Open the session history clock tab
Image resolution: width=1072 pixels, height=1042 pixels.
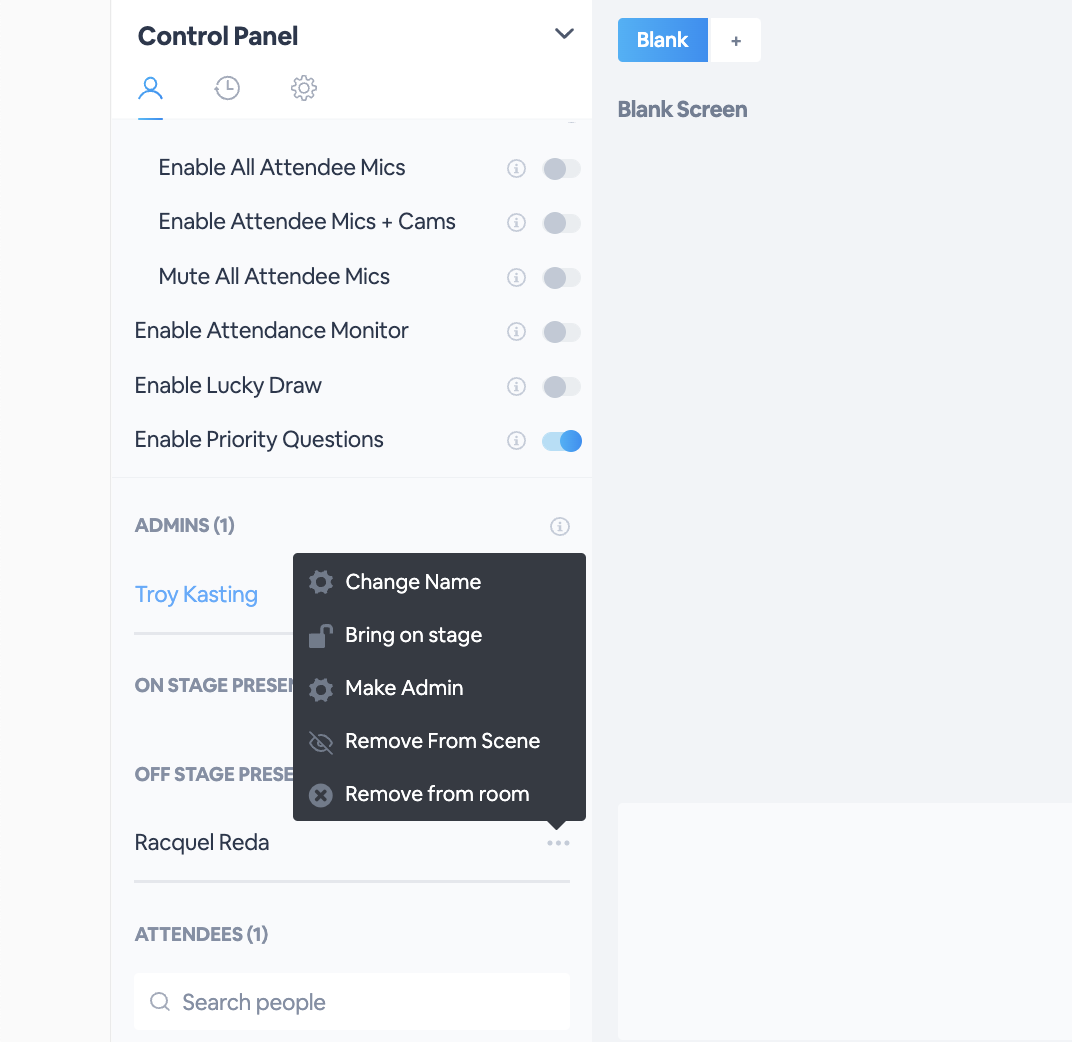pyautogui.click(x=227, y=88)
